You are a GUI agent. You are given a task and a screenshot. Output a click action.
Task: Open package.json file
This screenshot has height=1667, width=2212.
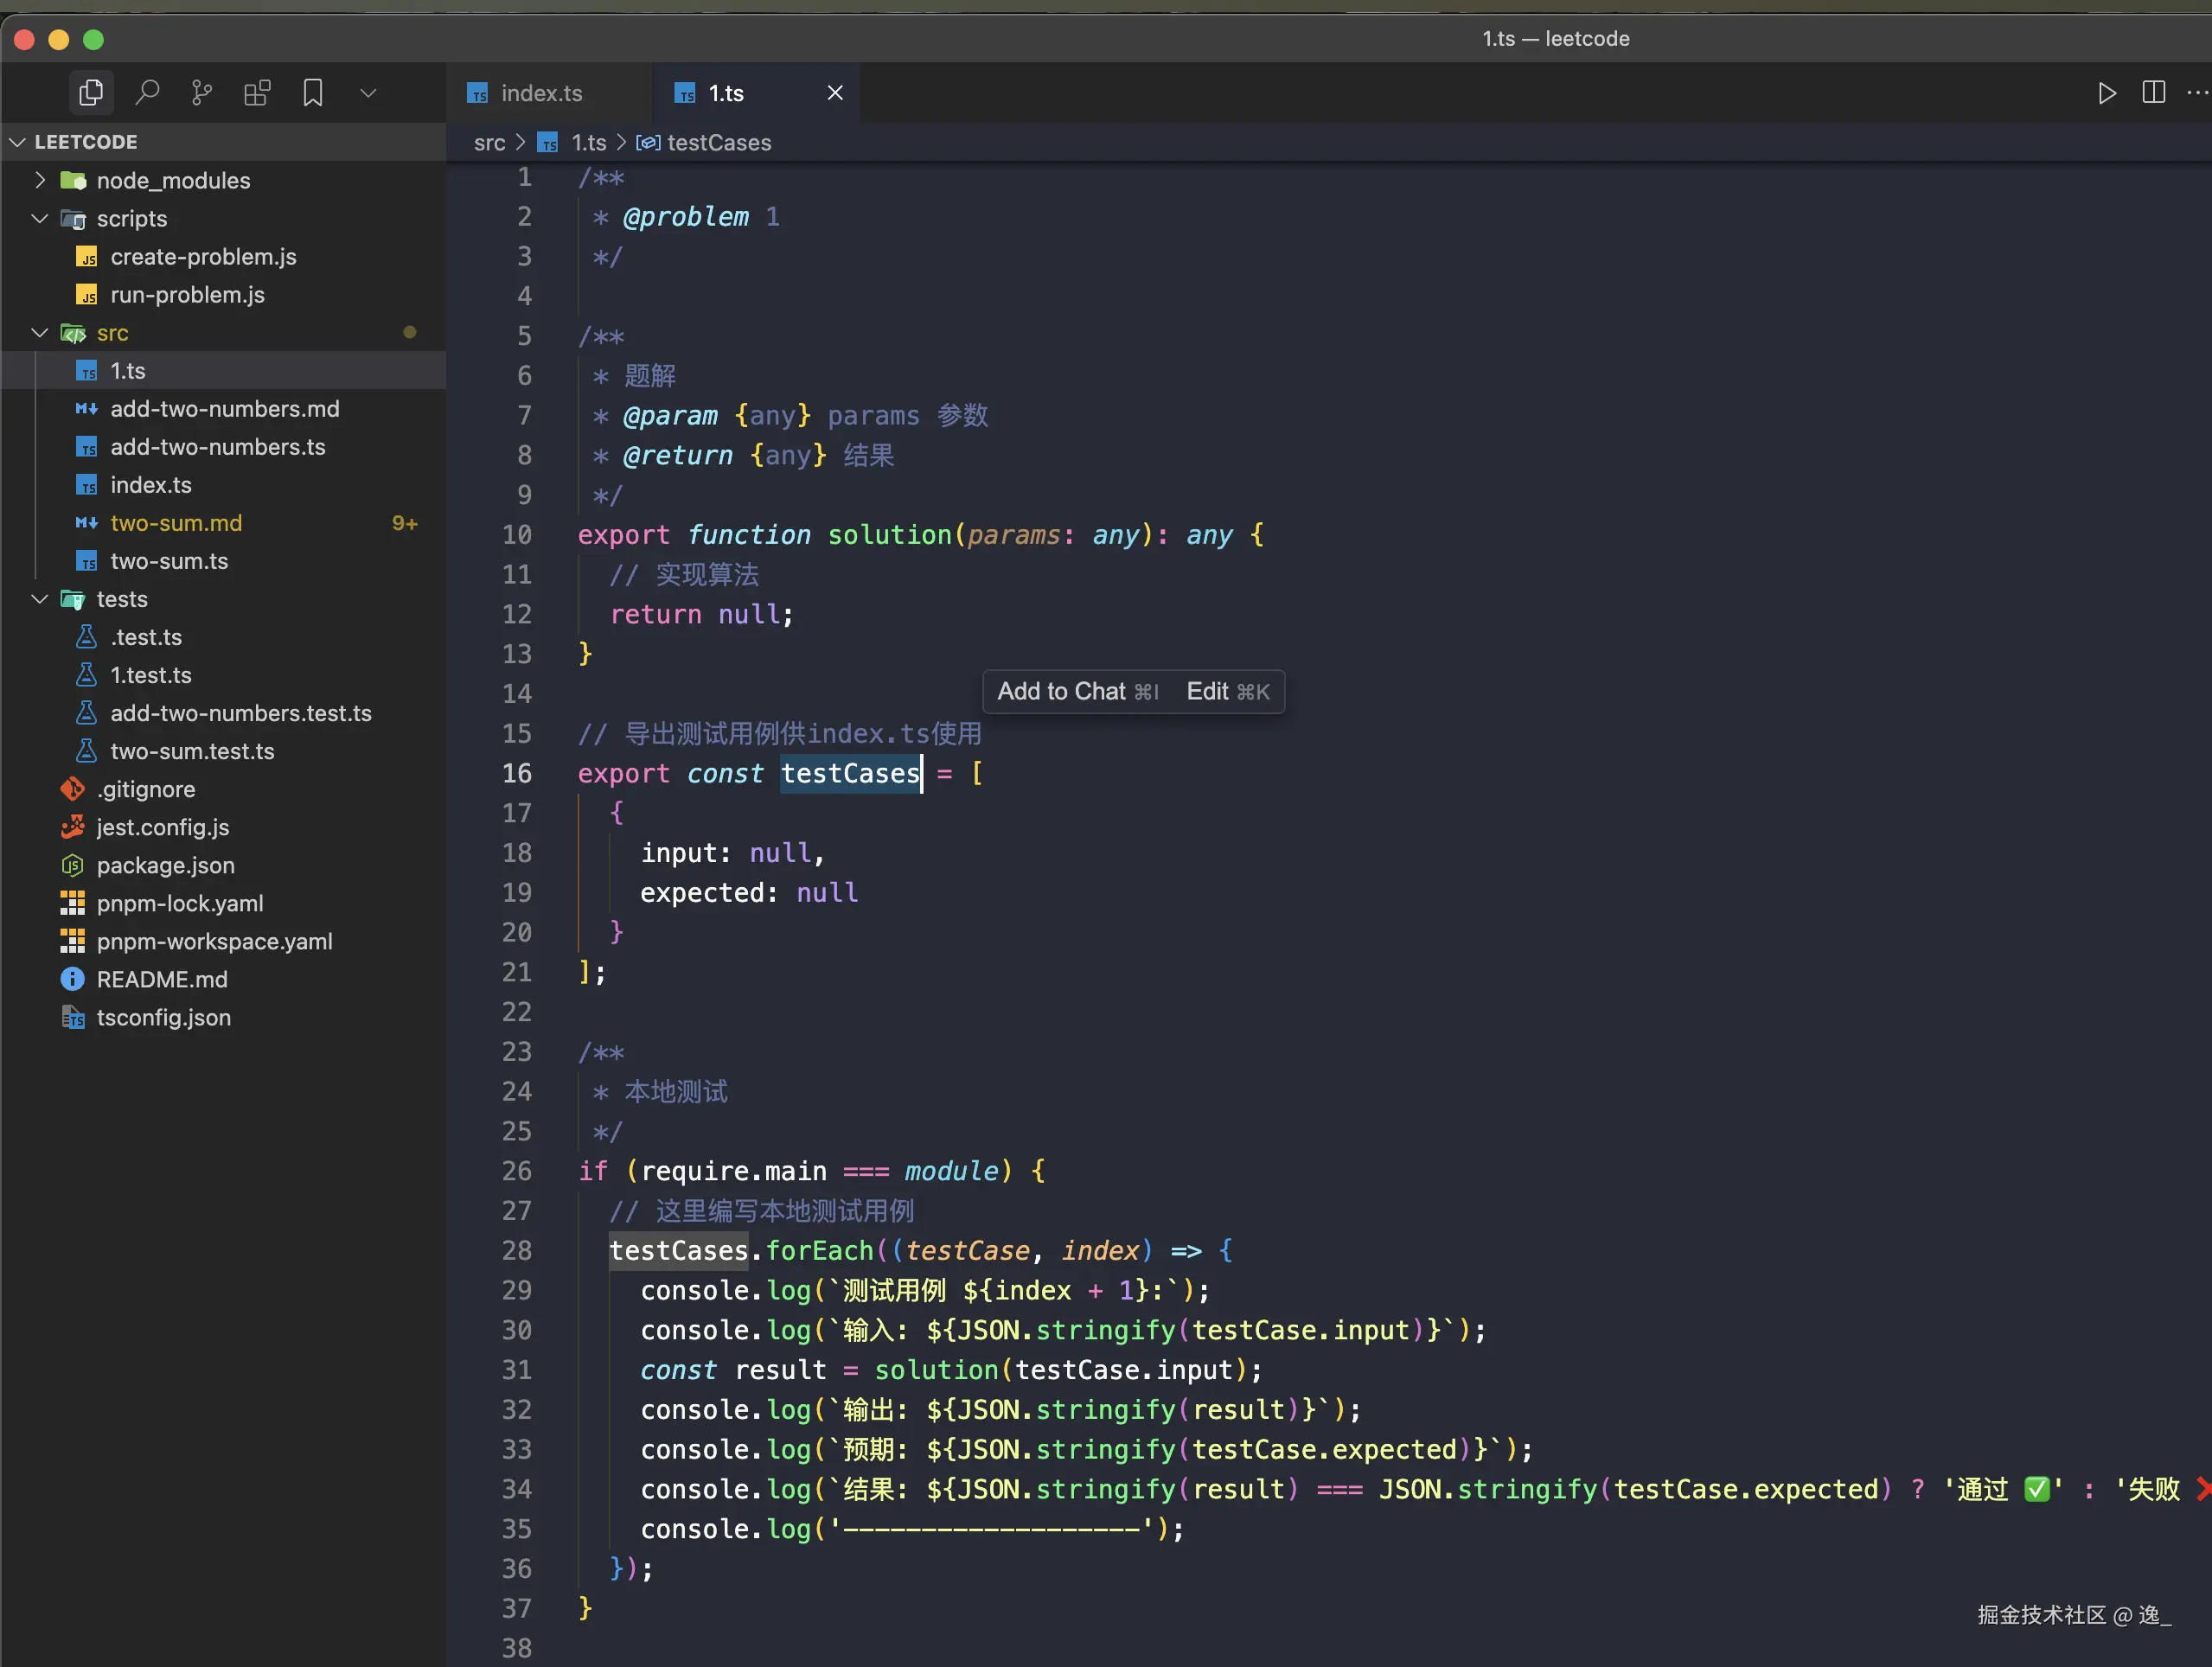pyautogui.click(x=165, y=865)
